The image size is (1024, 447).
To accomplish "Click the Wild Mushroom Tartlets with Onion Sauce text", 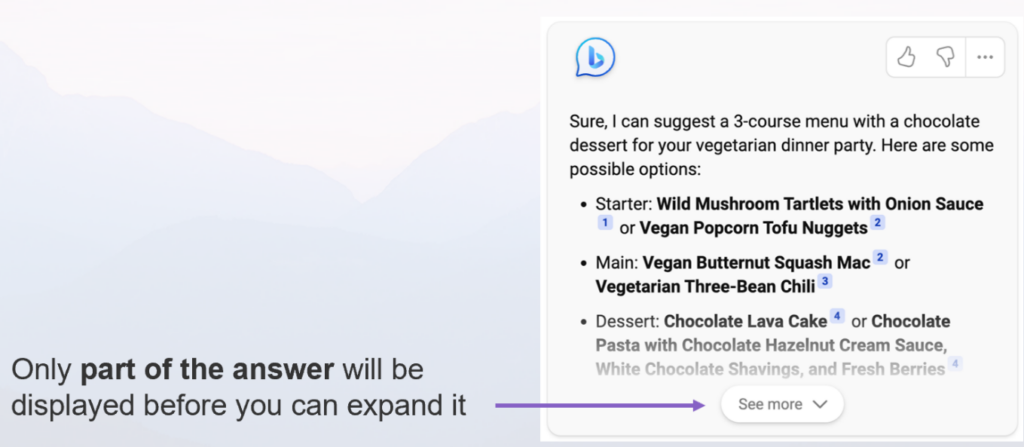I will [x=819, y=204].
